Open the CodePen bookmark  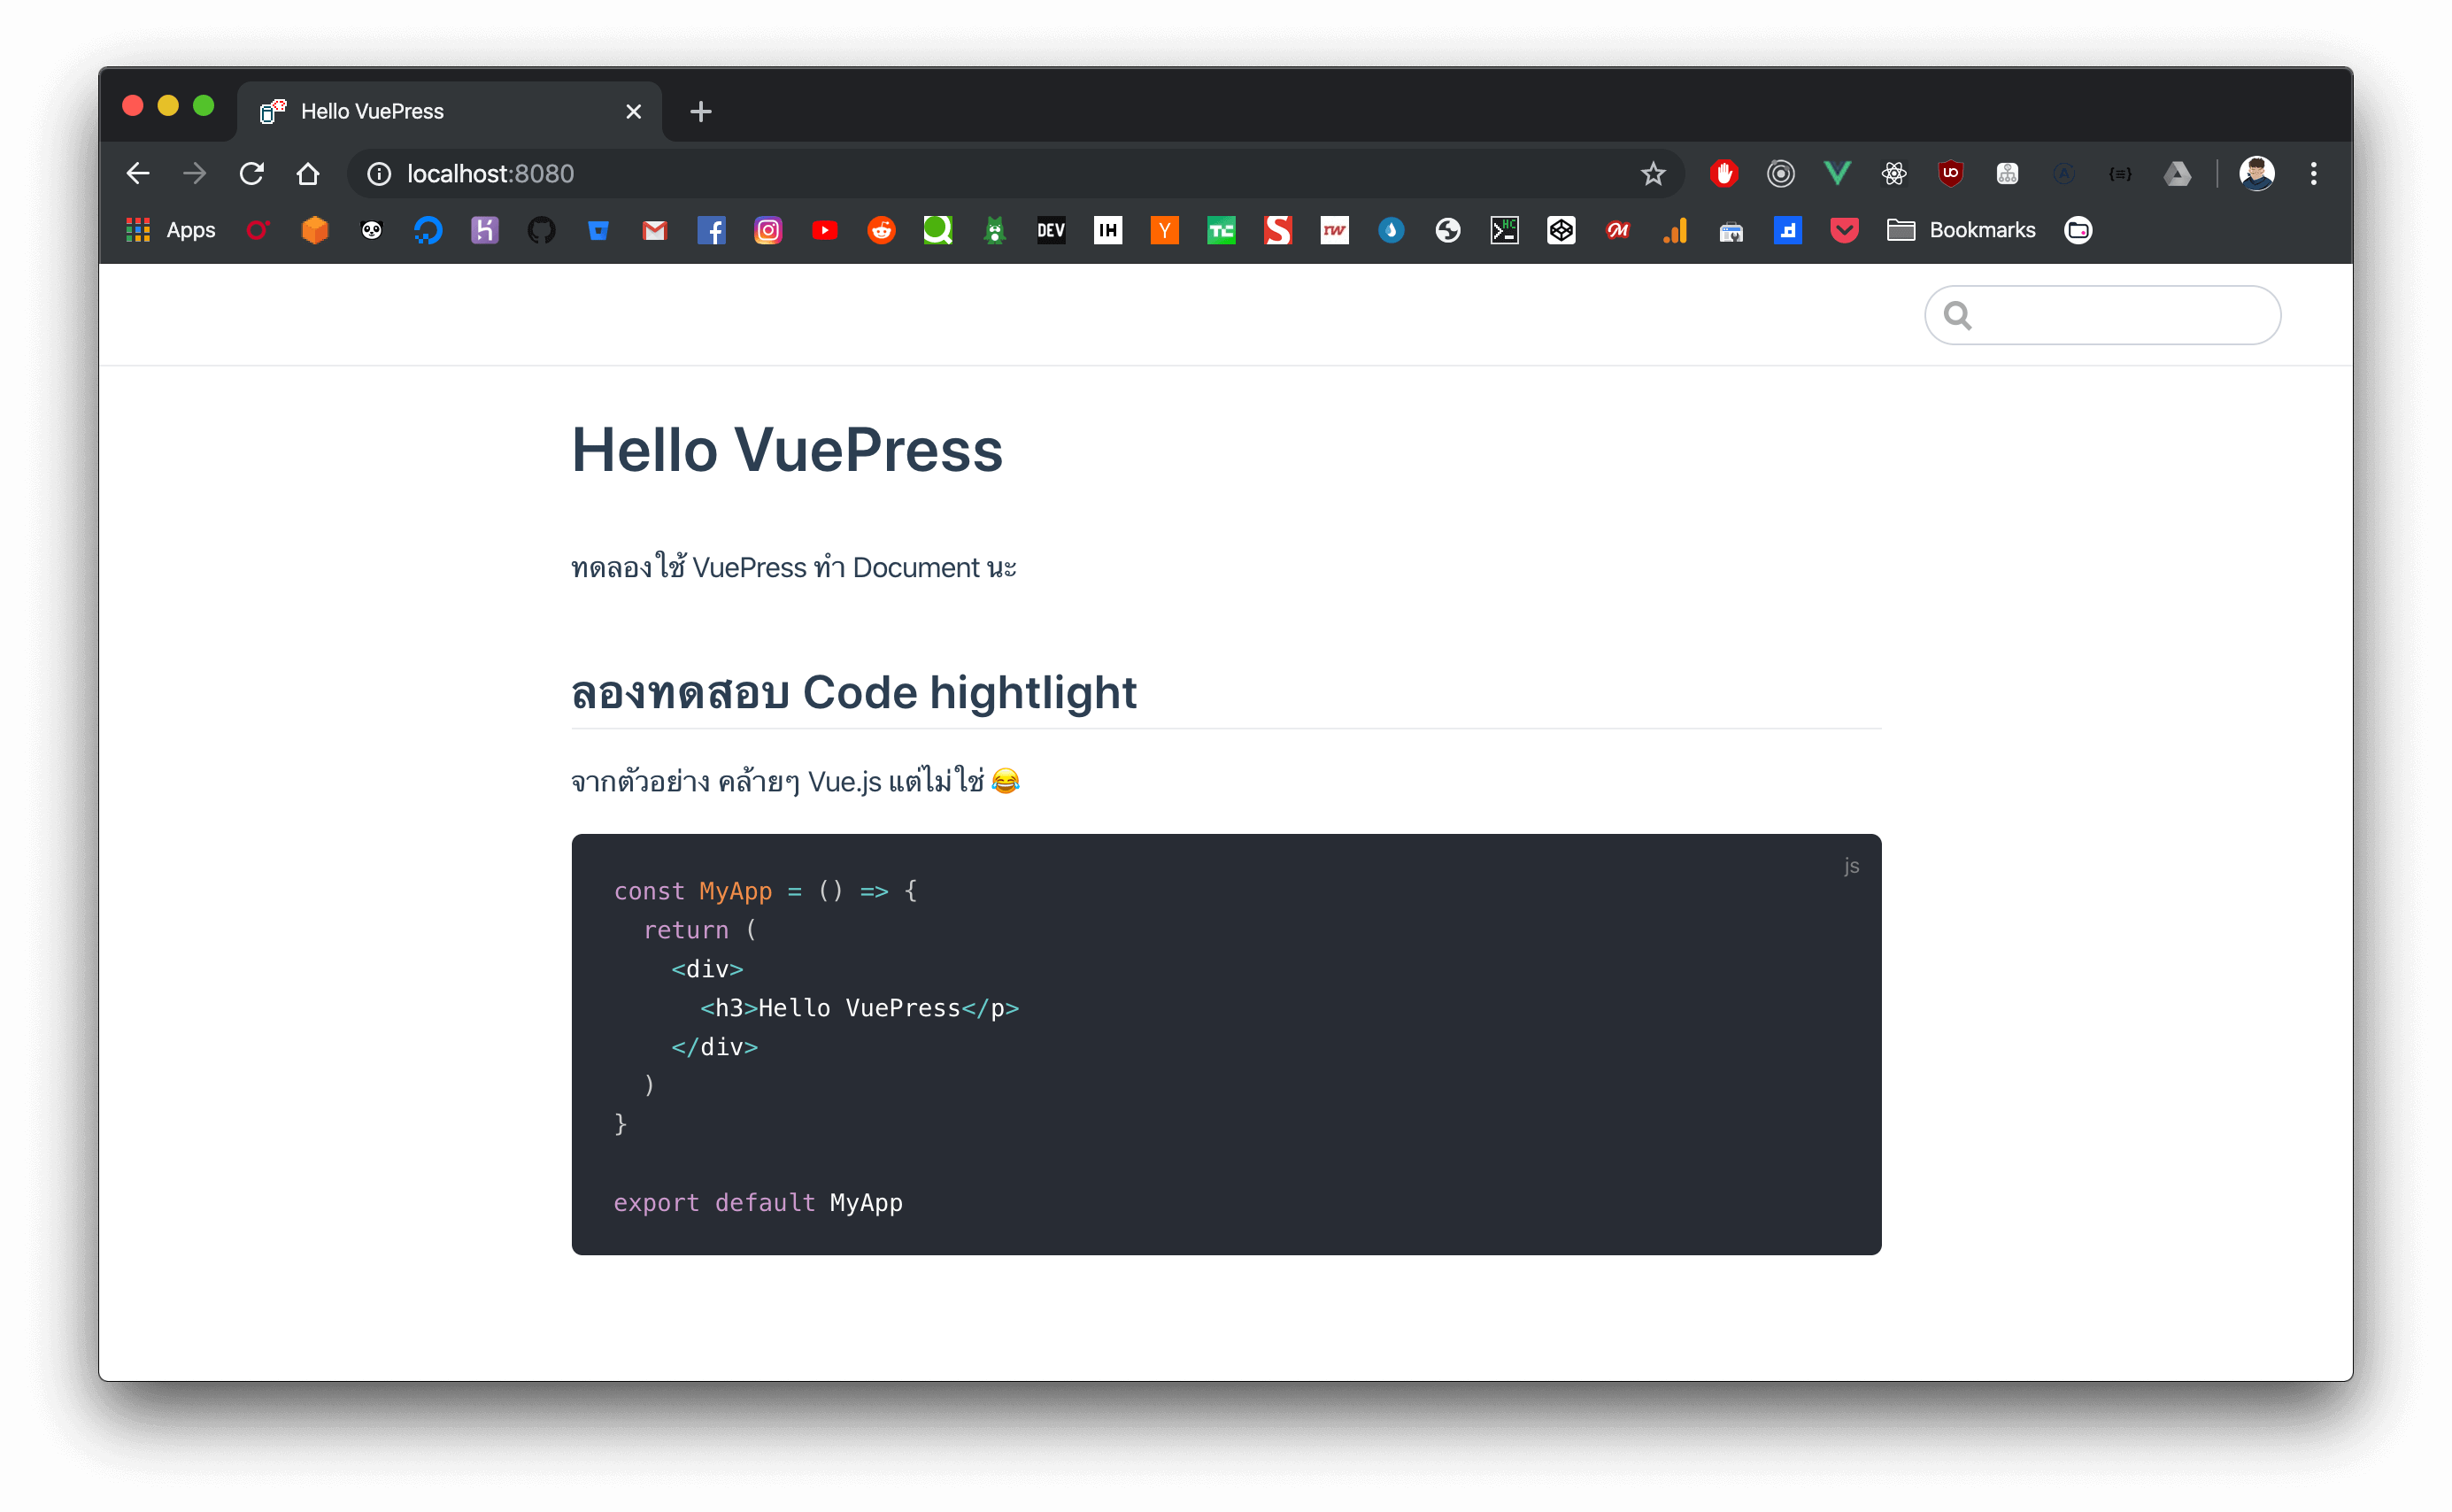click(x=1561, y=230)
